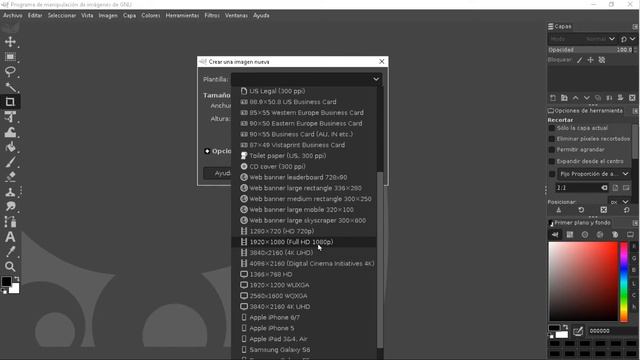640x360 pixels.
Task: Select the Warp Transform tool
Action: tap(10, 132)
